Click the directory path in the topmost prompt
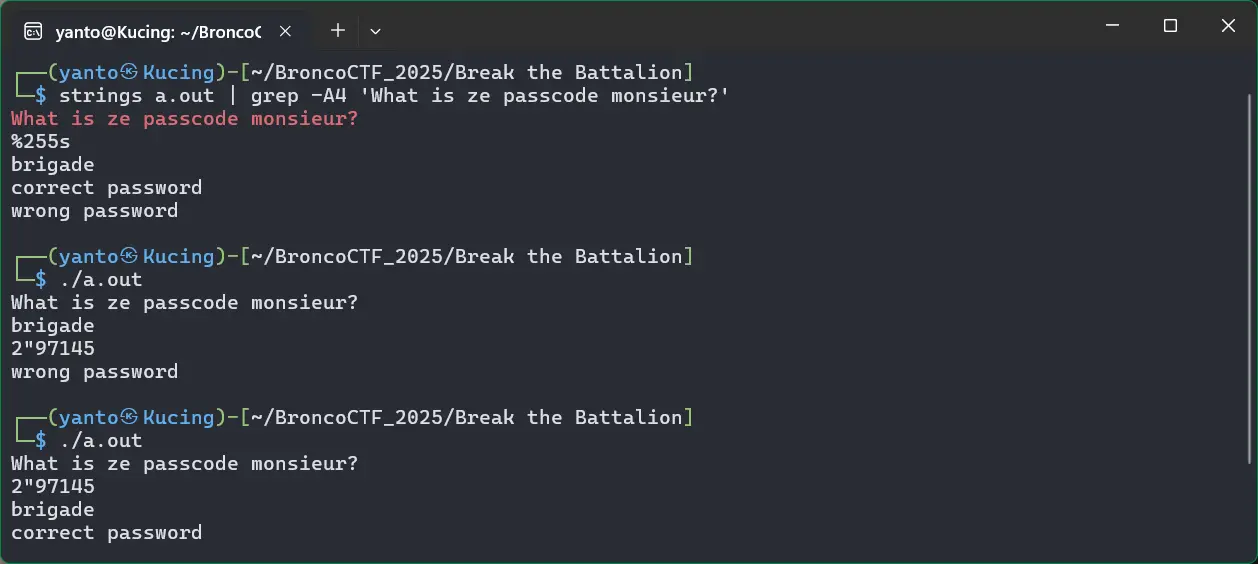The height and width of the screenshot is (564, 1258). (x=466, y=72)
